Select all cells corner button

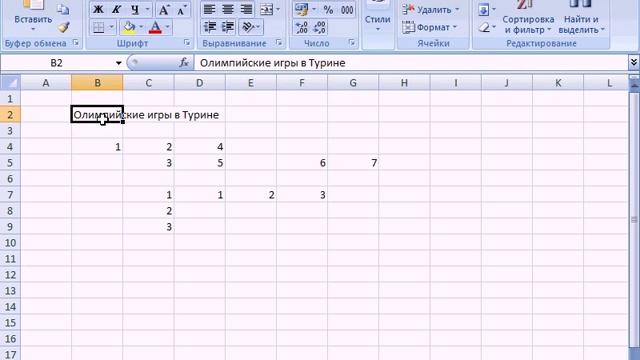pyautogui.click(x=10, y=83)
